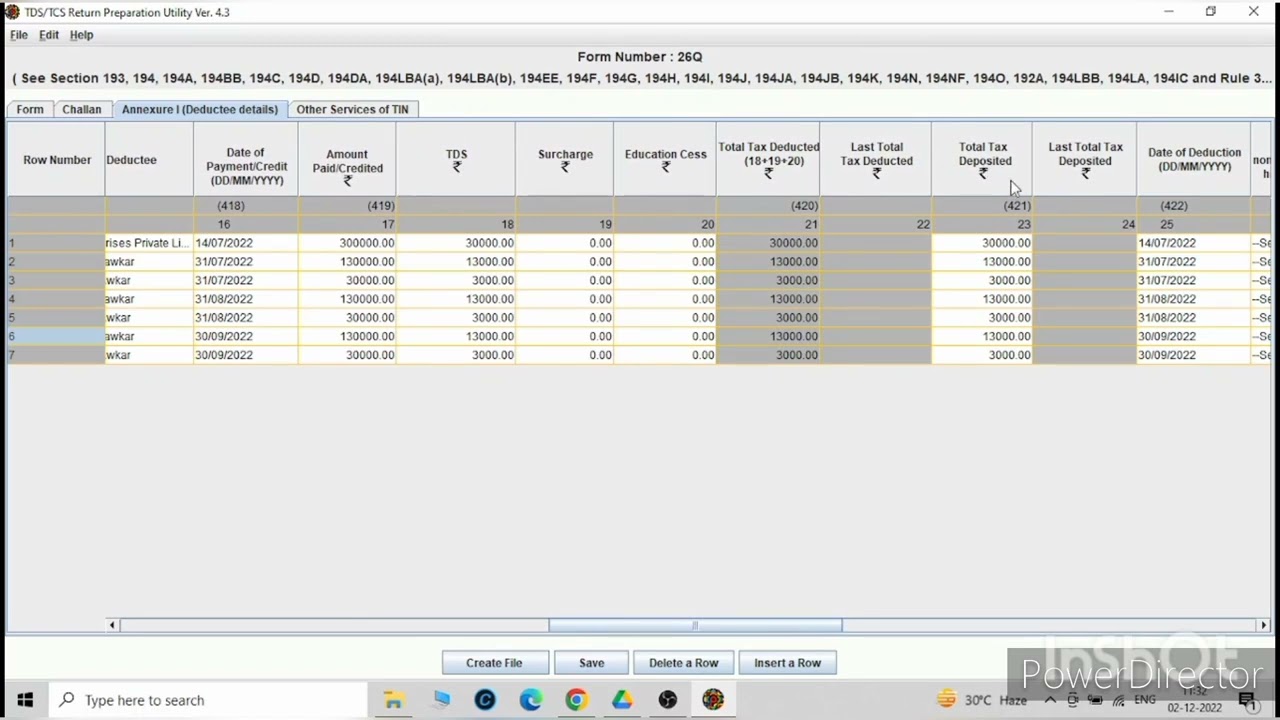The image size is (1280, 720).
Task: Switch to the Challan tab
Action: click(x=82, y=109)
